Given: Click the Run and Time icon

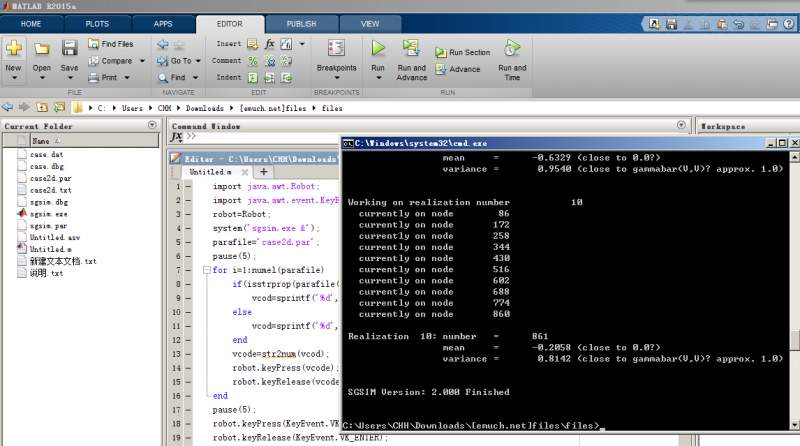Looking at the screenshot, I should tap(511, 49).
